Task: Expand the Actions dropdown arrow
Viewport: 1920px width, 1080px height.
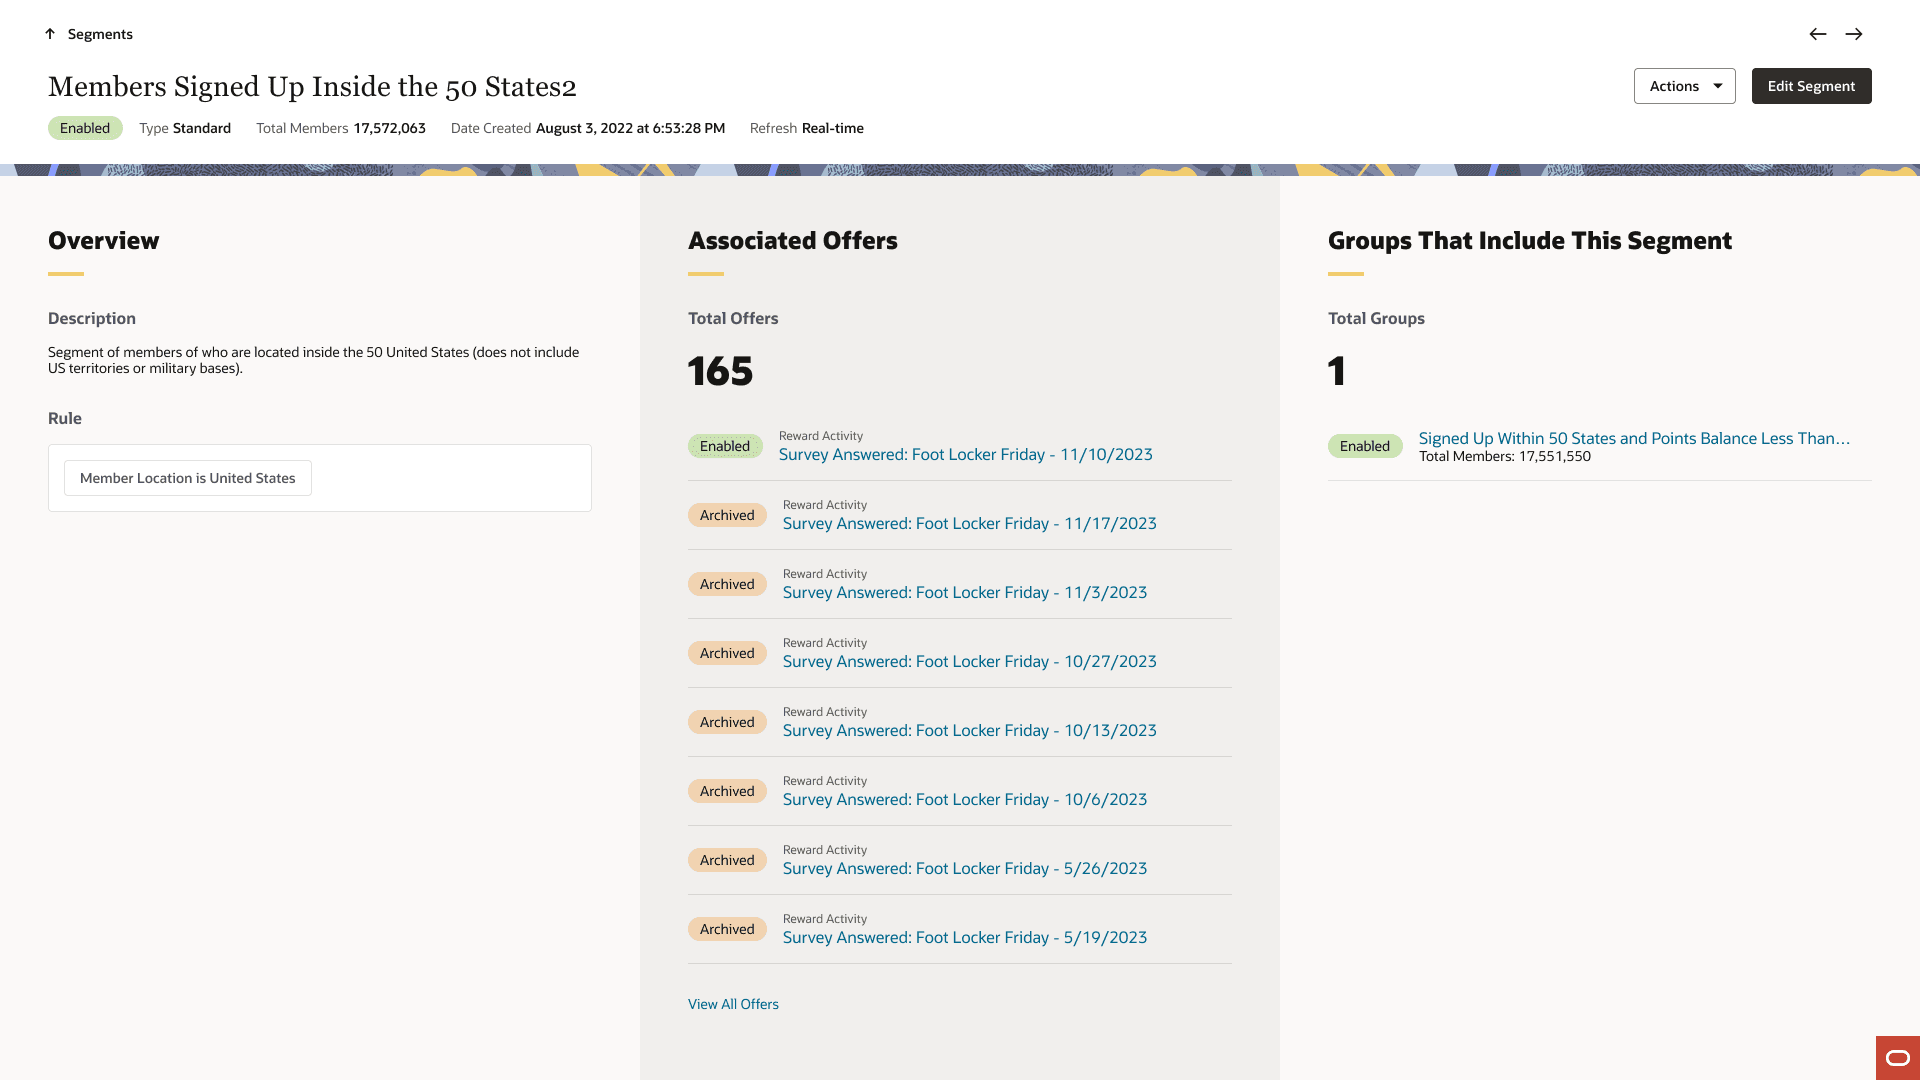Action: (1718, 86)
